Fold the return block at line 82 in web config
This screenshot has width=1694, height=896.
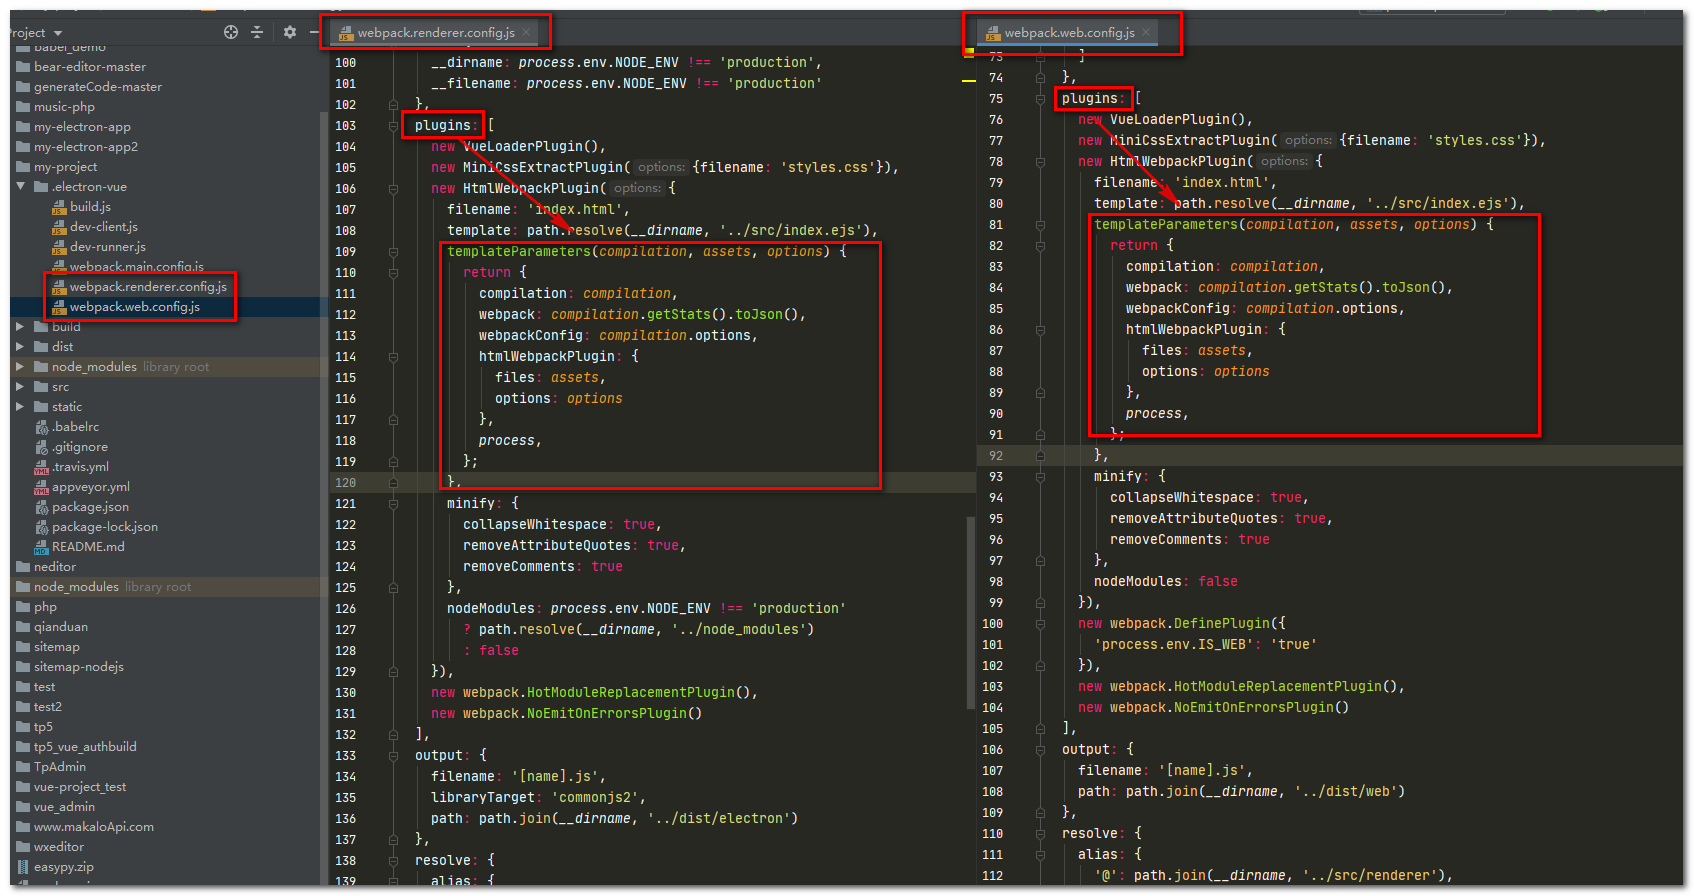(1040, 246)
